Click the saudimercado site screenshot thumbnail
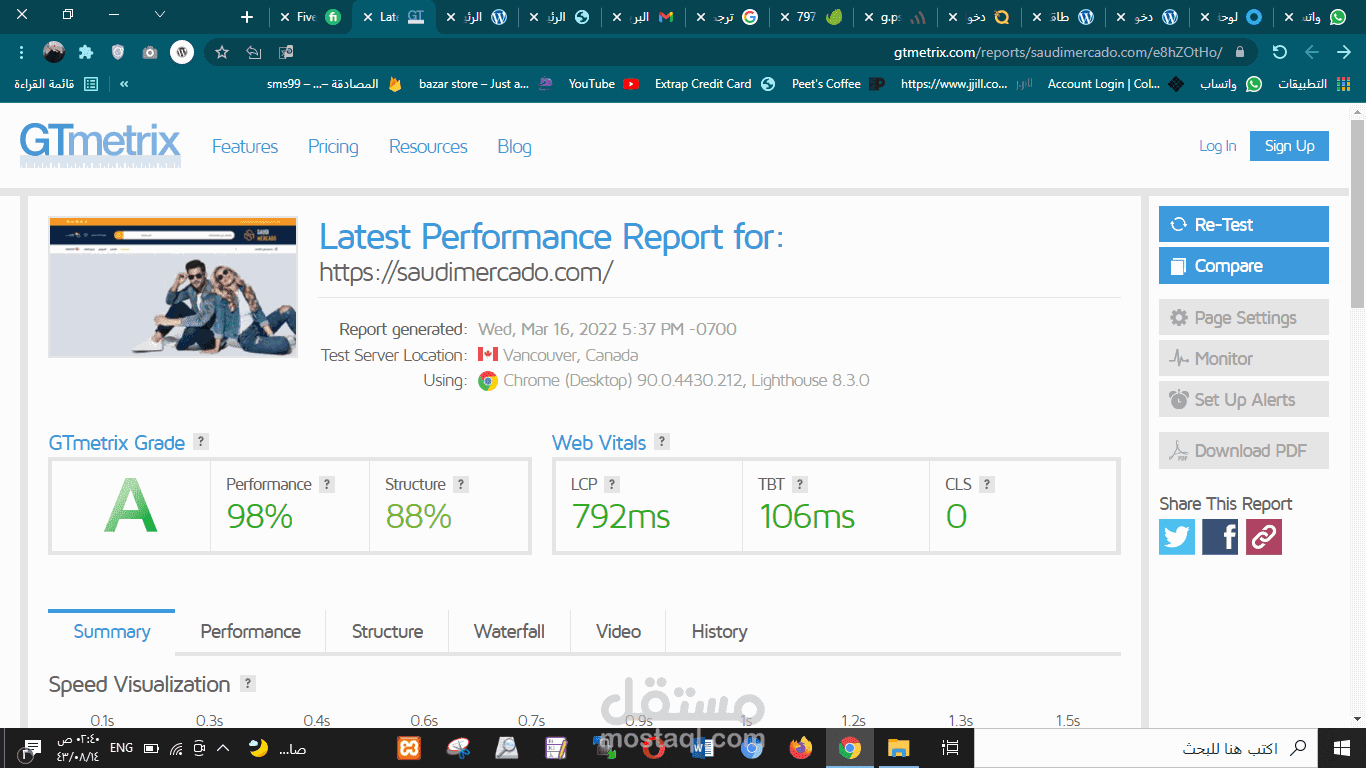The image size is (1366, 768). coord(173,286)
